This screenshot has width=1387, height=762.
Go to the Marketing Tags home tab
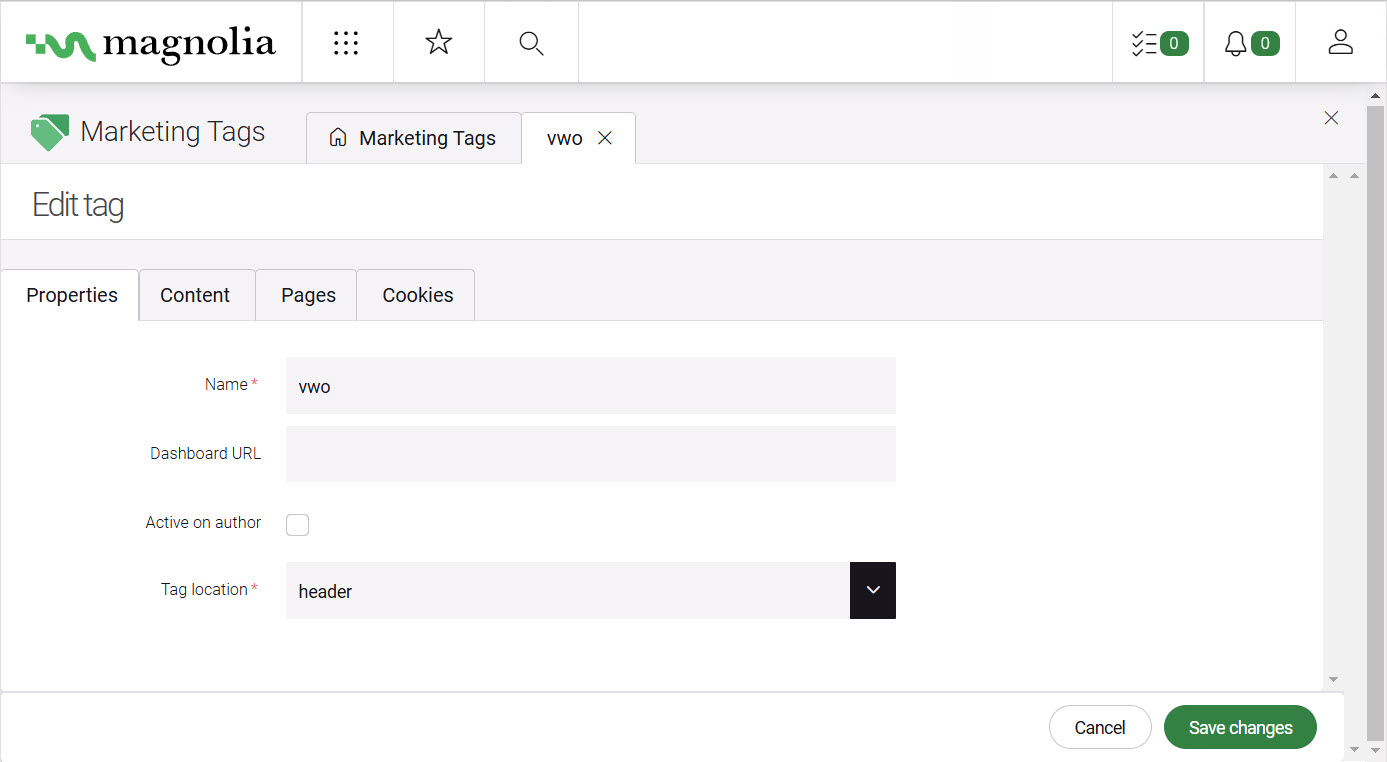[413, 138]
